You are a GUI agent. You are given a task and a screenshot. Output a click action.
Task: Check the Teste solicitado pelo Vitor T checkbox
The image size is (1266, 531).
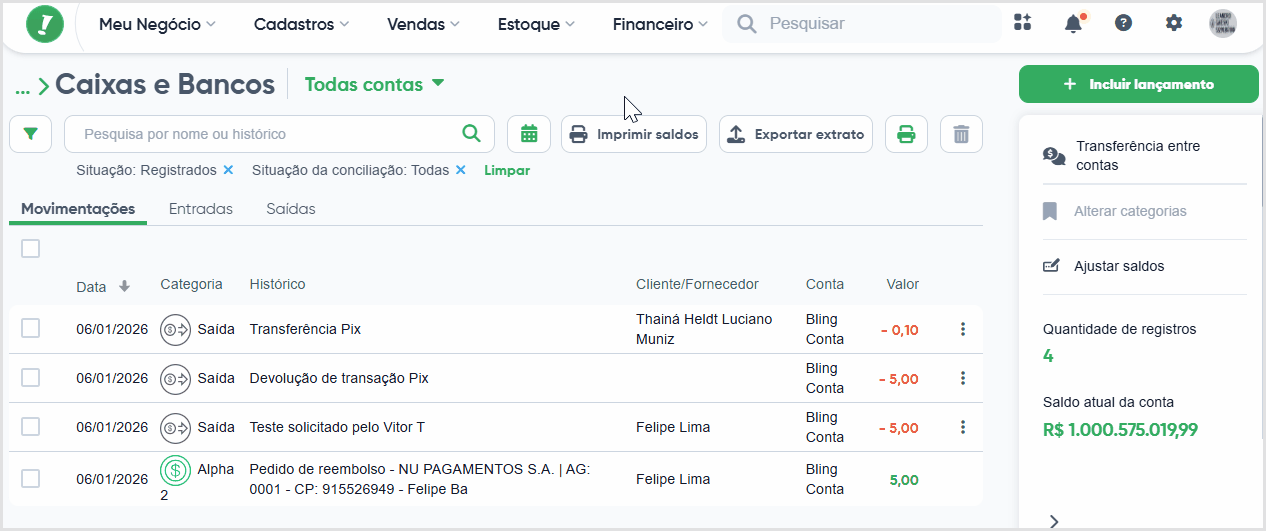click(31, 427)
